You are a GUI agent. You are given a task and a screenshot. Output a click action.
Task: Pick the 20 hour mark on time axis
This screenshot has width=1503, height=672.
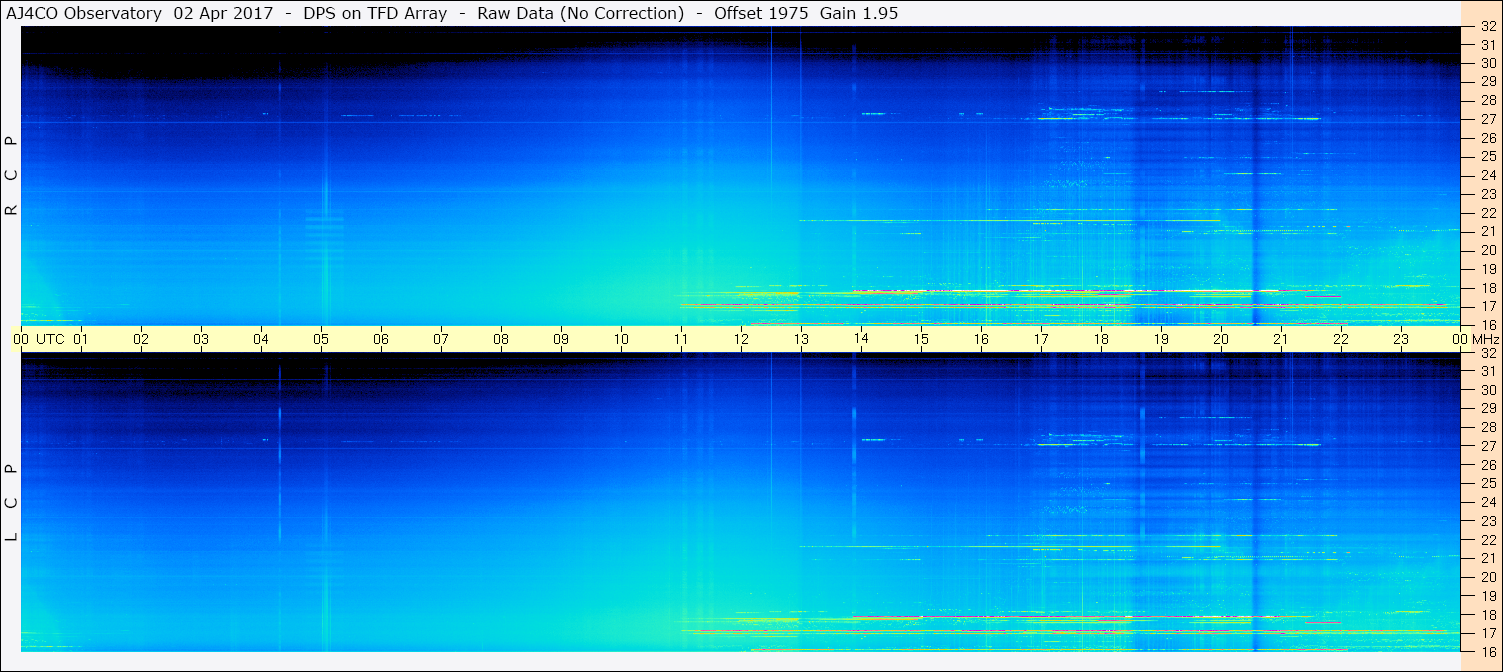(x=1220, y=339)
